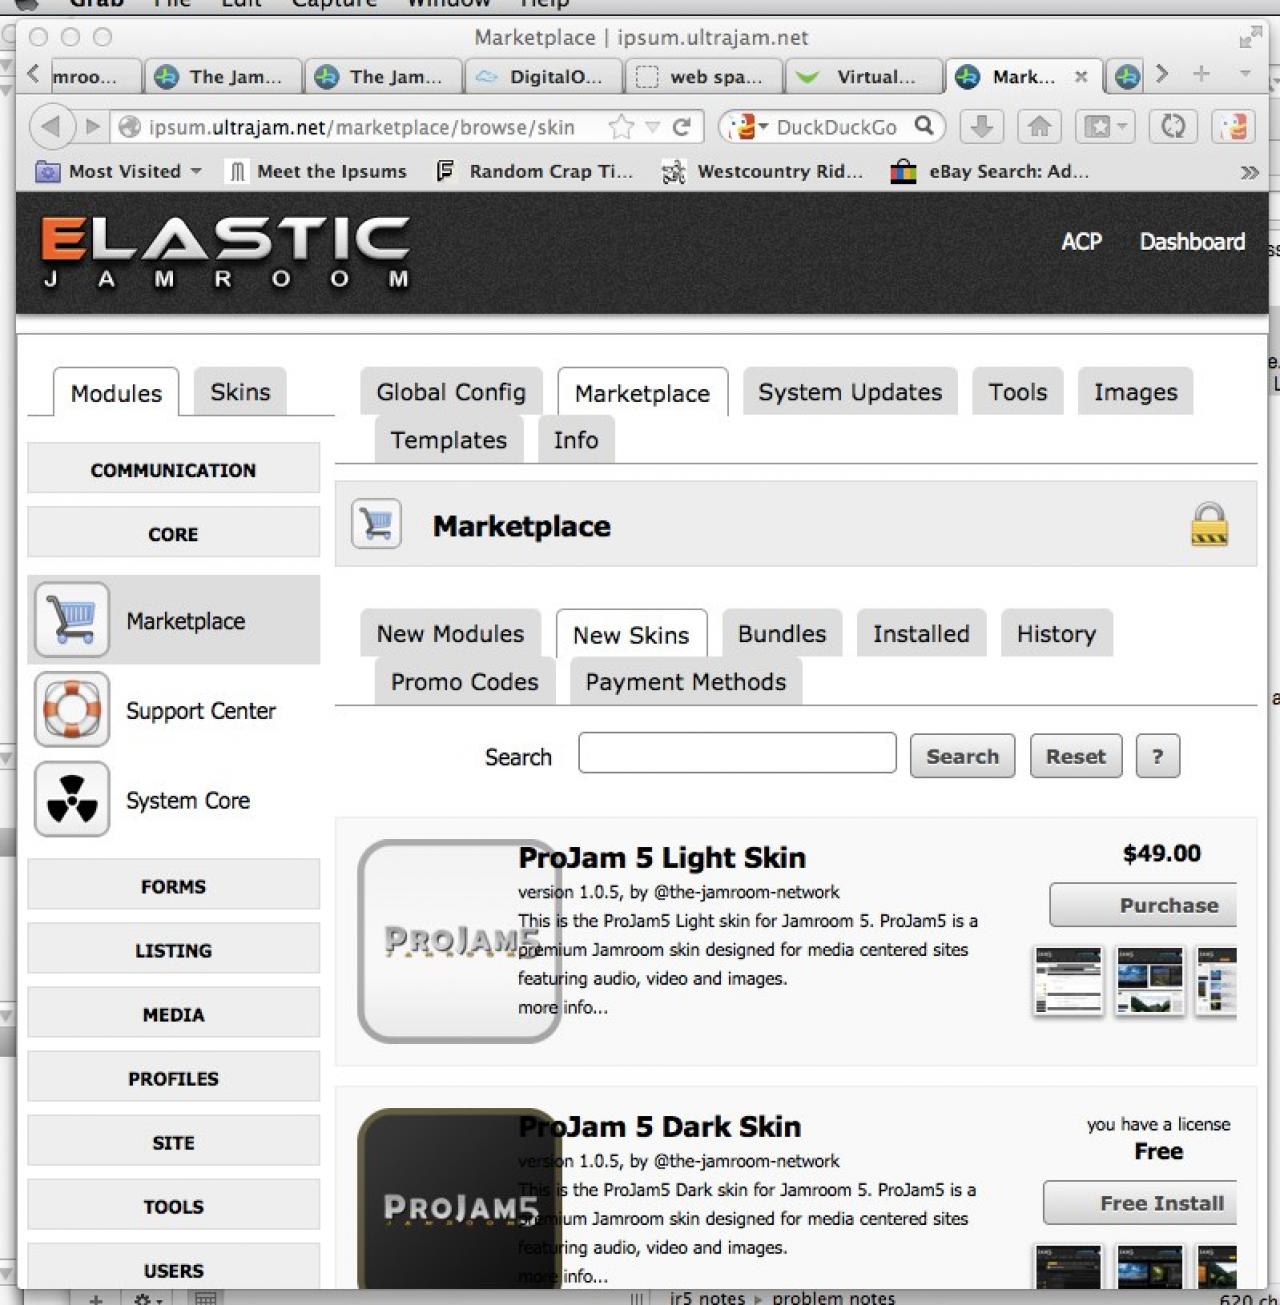Show more bookmarks with the overflow chevron
The height and width of the screenshot is (1305, 1280).
click(x=1249, y=172)
